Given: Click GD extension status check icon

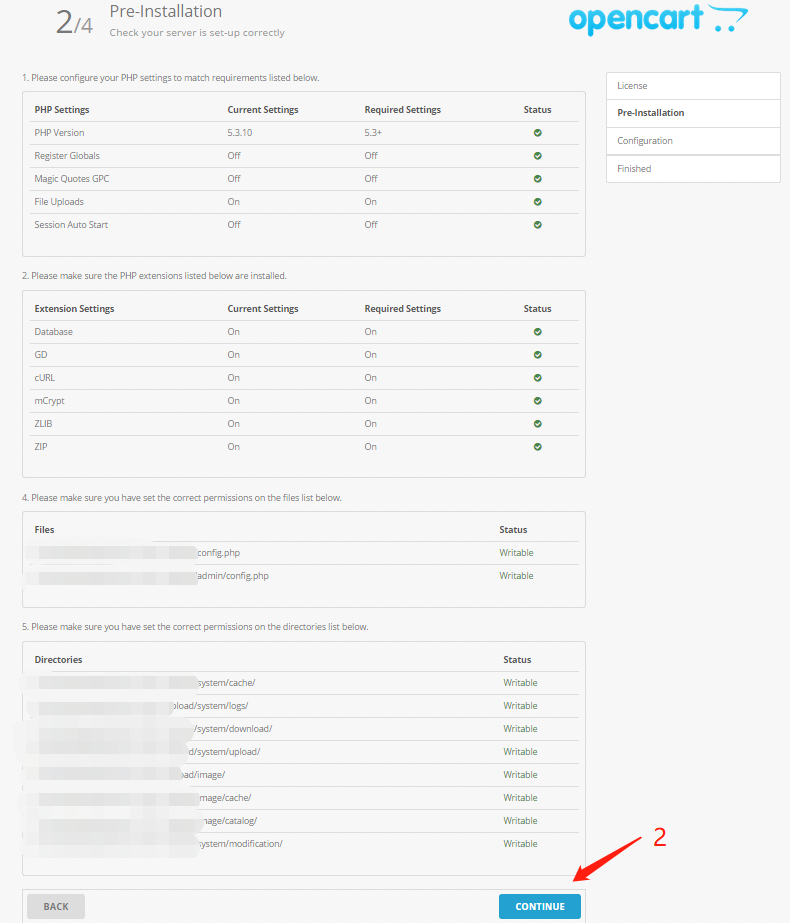Looking at the screenshot, I should pyautogui.click(x=537, y=355).
